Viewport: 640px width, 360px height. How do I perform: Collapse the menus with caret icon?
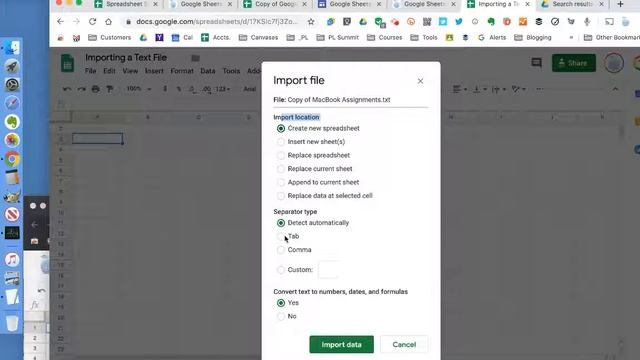615,89
